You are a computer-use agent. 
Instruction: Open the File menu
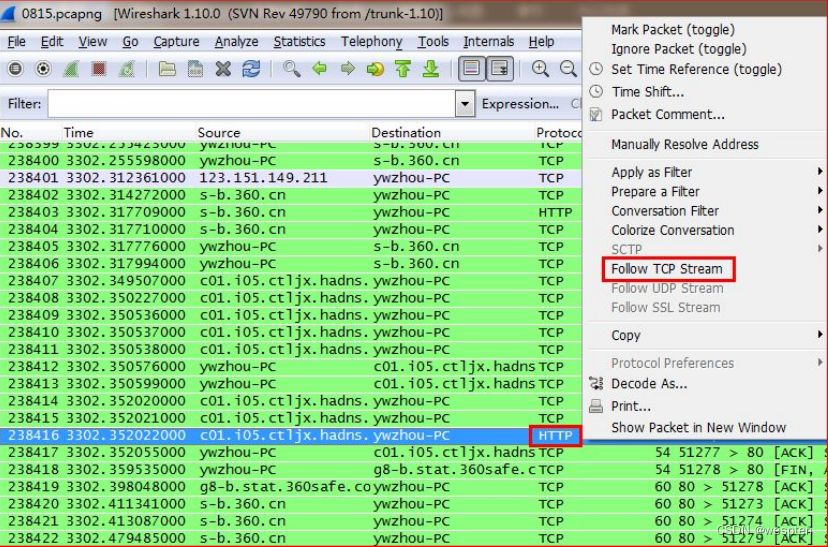(x=16, y=42)
